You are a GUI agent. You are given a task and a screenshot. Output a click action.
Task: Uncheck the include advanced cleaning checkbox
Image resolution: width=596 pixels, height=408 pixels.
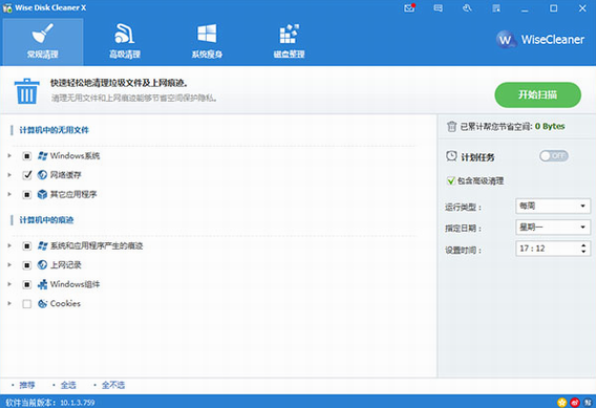(x=451, y=181)
